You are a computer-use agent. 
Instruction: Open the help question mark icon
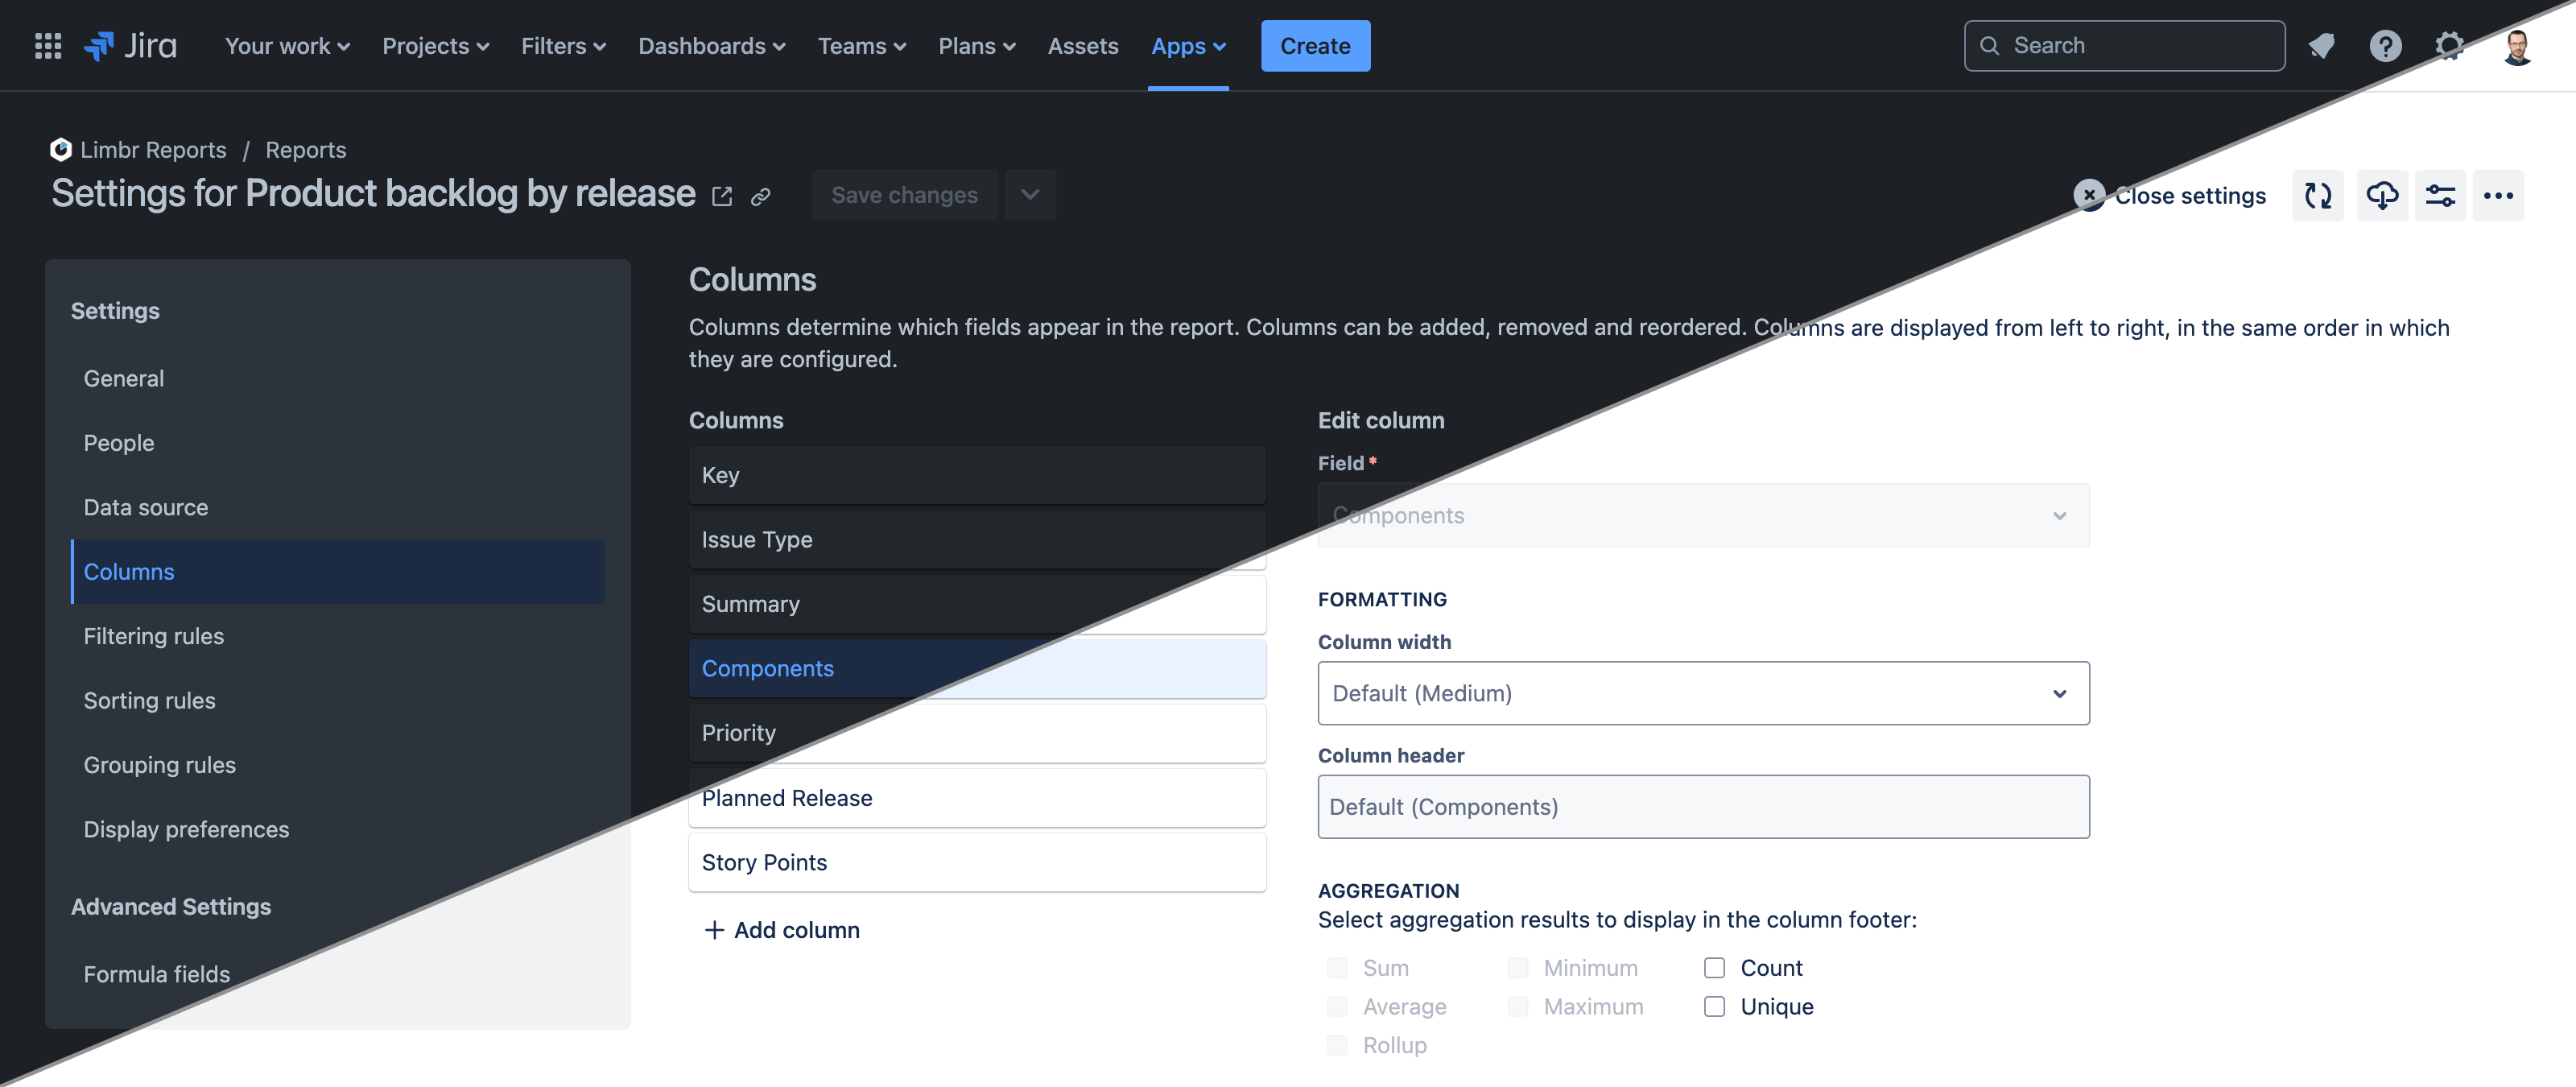pos(2385,46)
